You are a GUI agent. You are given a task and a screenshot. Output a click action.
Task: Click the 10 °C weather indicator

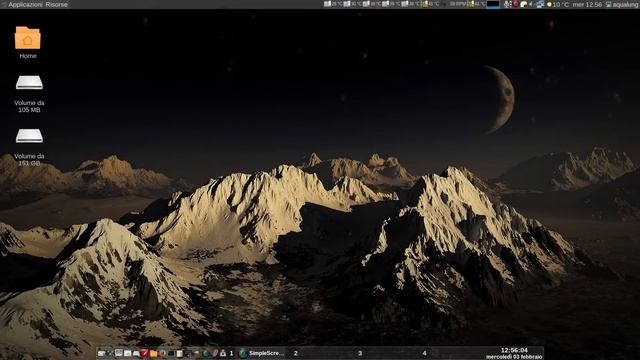coord(558,4)
